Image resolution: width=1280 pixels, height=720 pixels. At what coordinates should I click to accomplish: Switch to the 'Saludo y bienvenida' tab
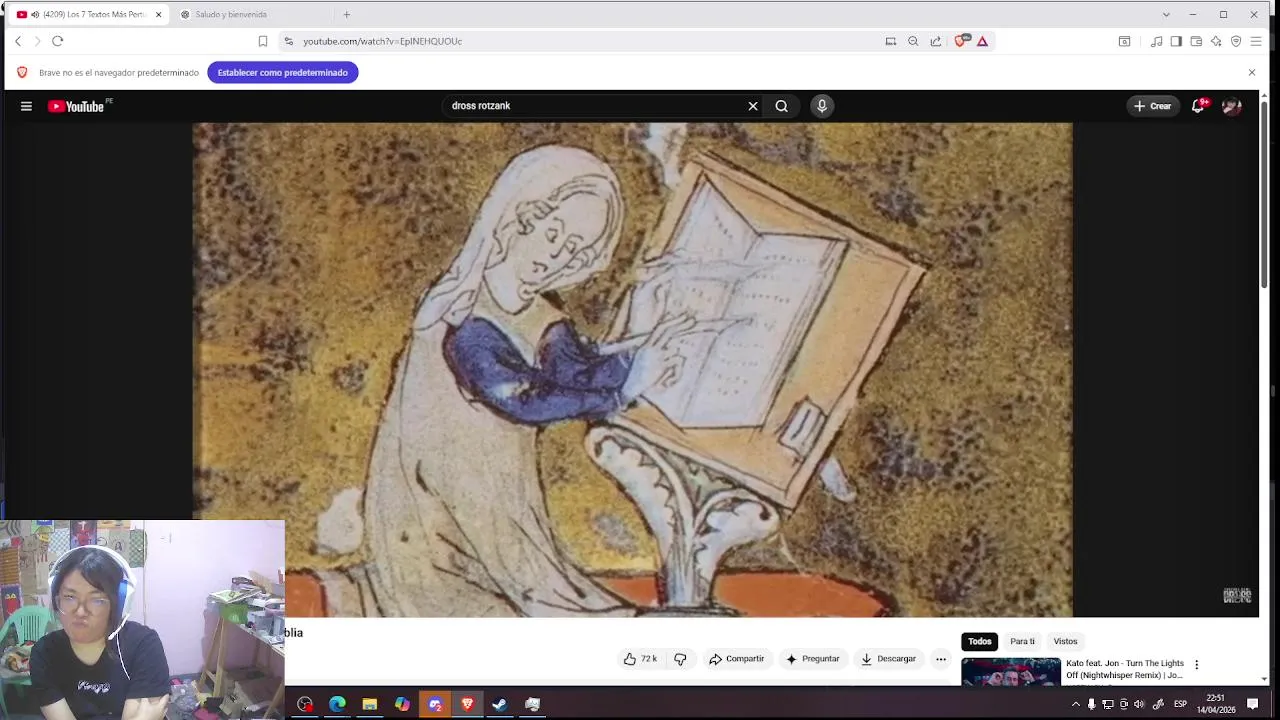[231, 14]
